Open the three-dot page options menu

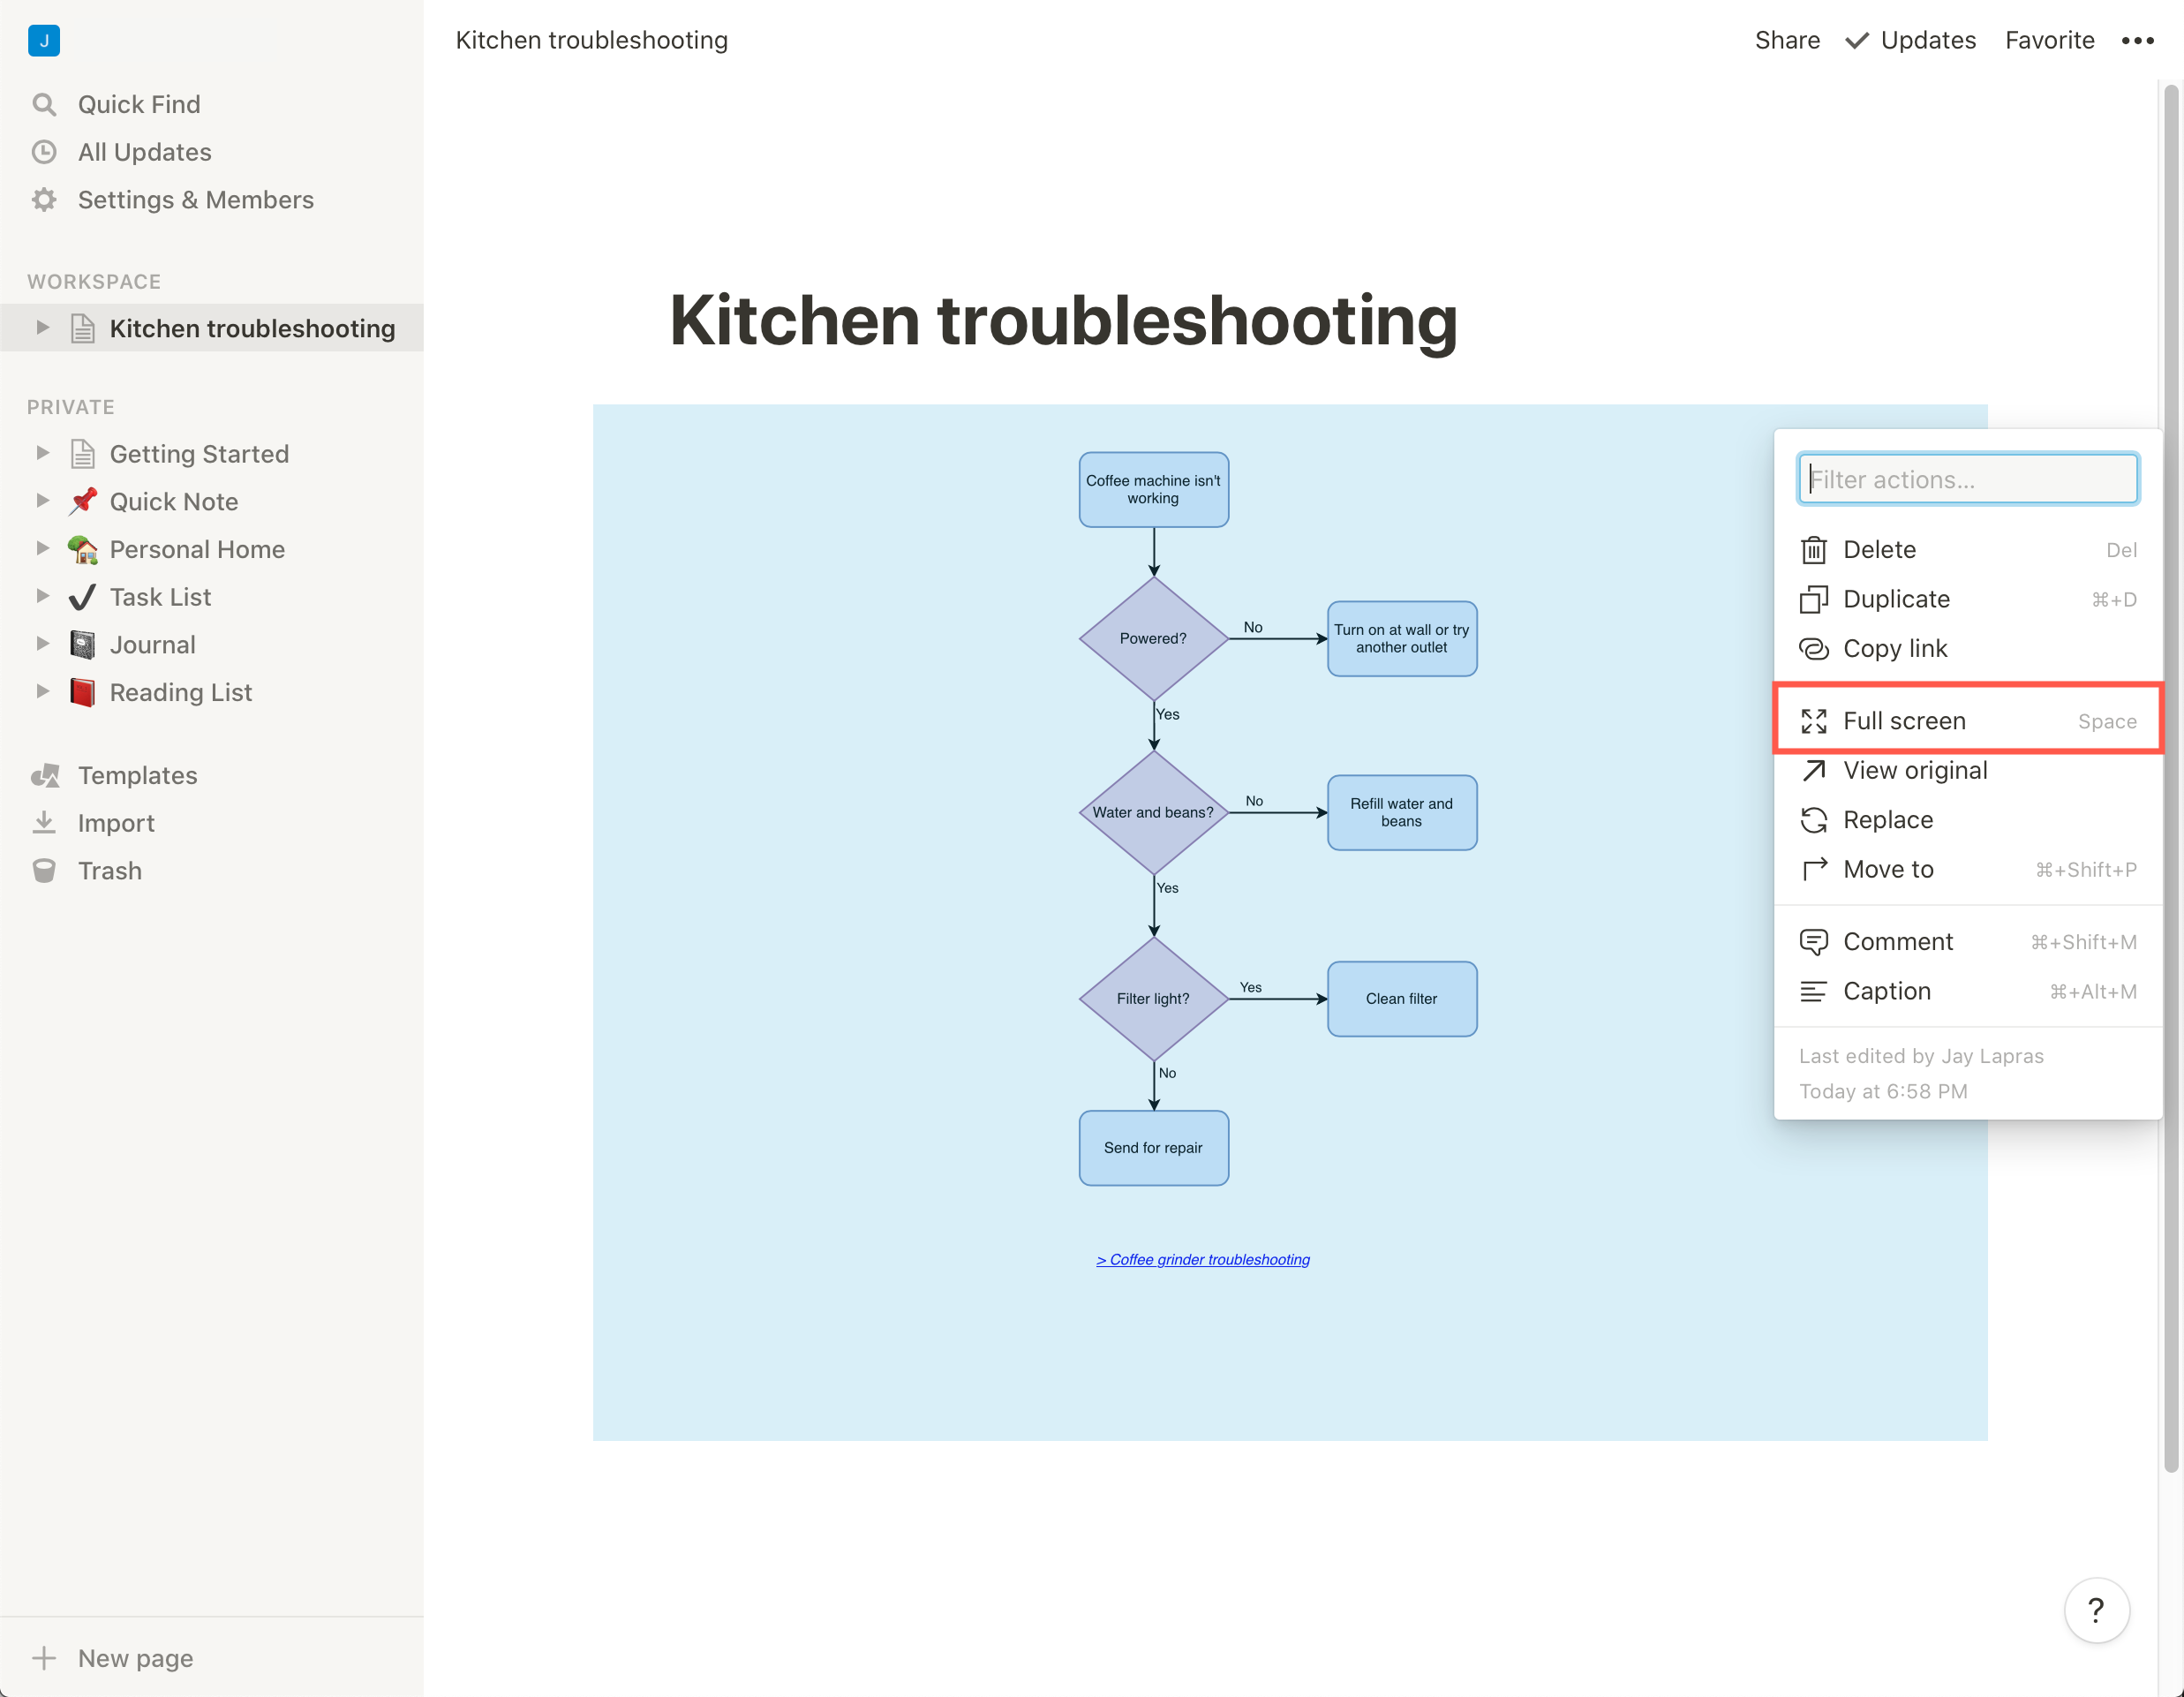point(2137,40)
